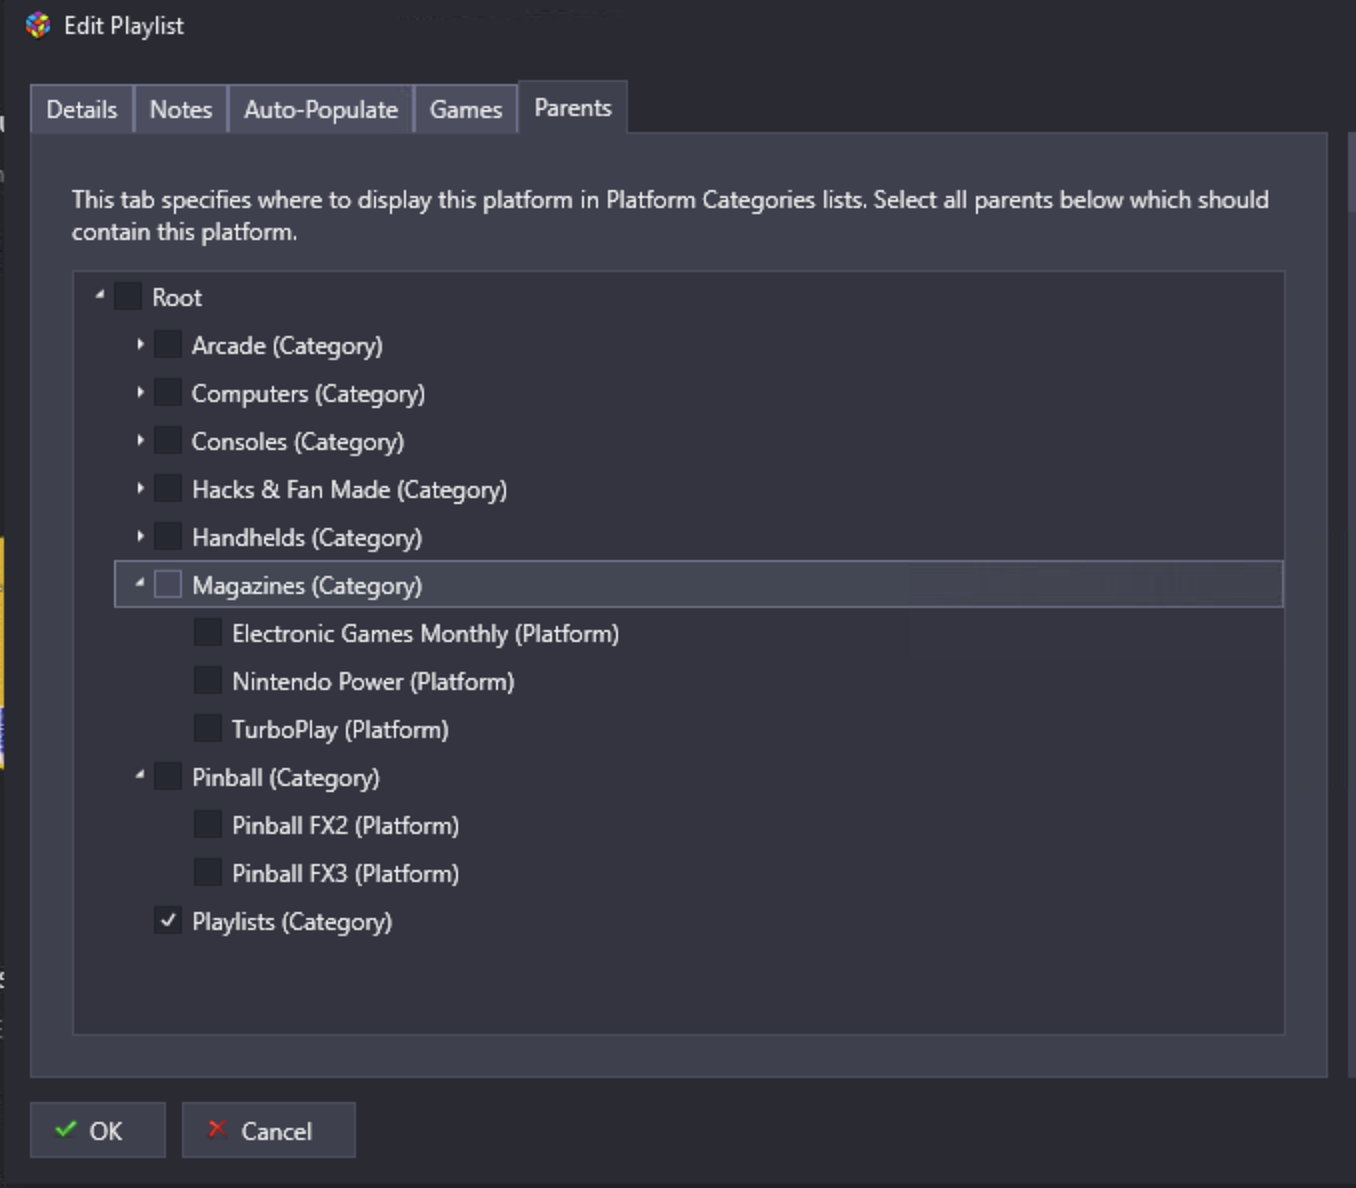This screenshot has width=1356, height=1188.
Task: Switch to the Games tab
Action: (466, 109)
